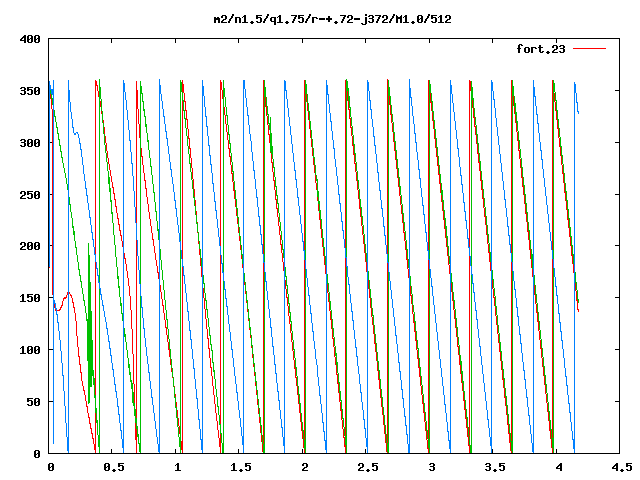Click y-axis label 200
The image size is (640, 480).
point(30,246)
